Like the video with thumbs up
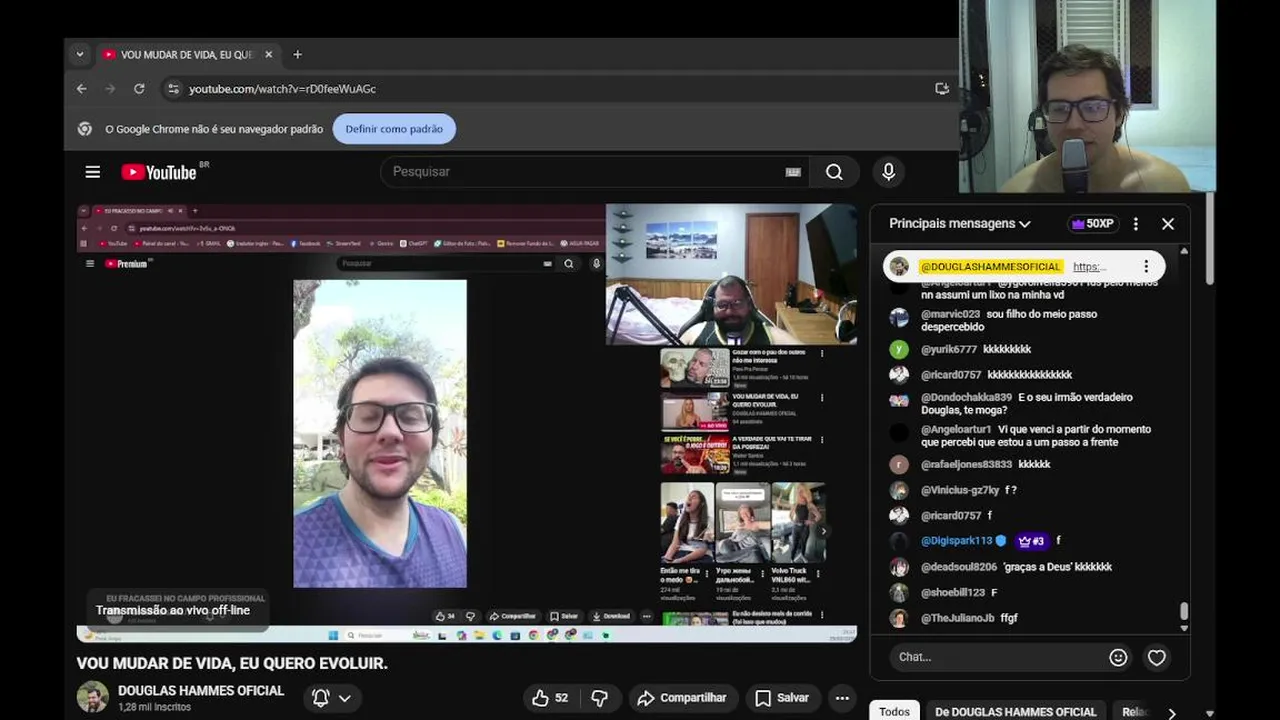Viewport: 1280px width, 720px height. 550,698
